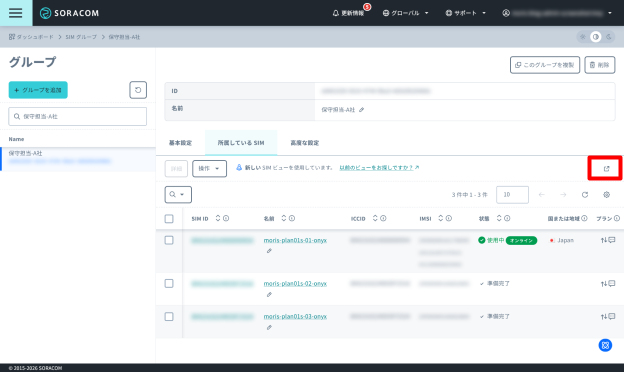Change the page size field showing 10

pyautogui.click(x=512, y=195)
